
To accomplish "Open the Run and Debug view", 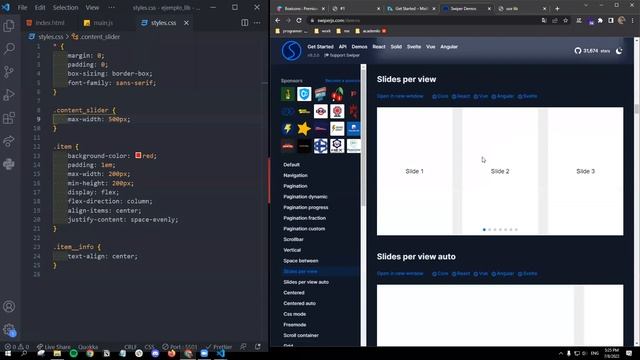I will coord(9,95).
